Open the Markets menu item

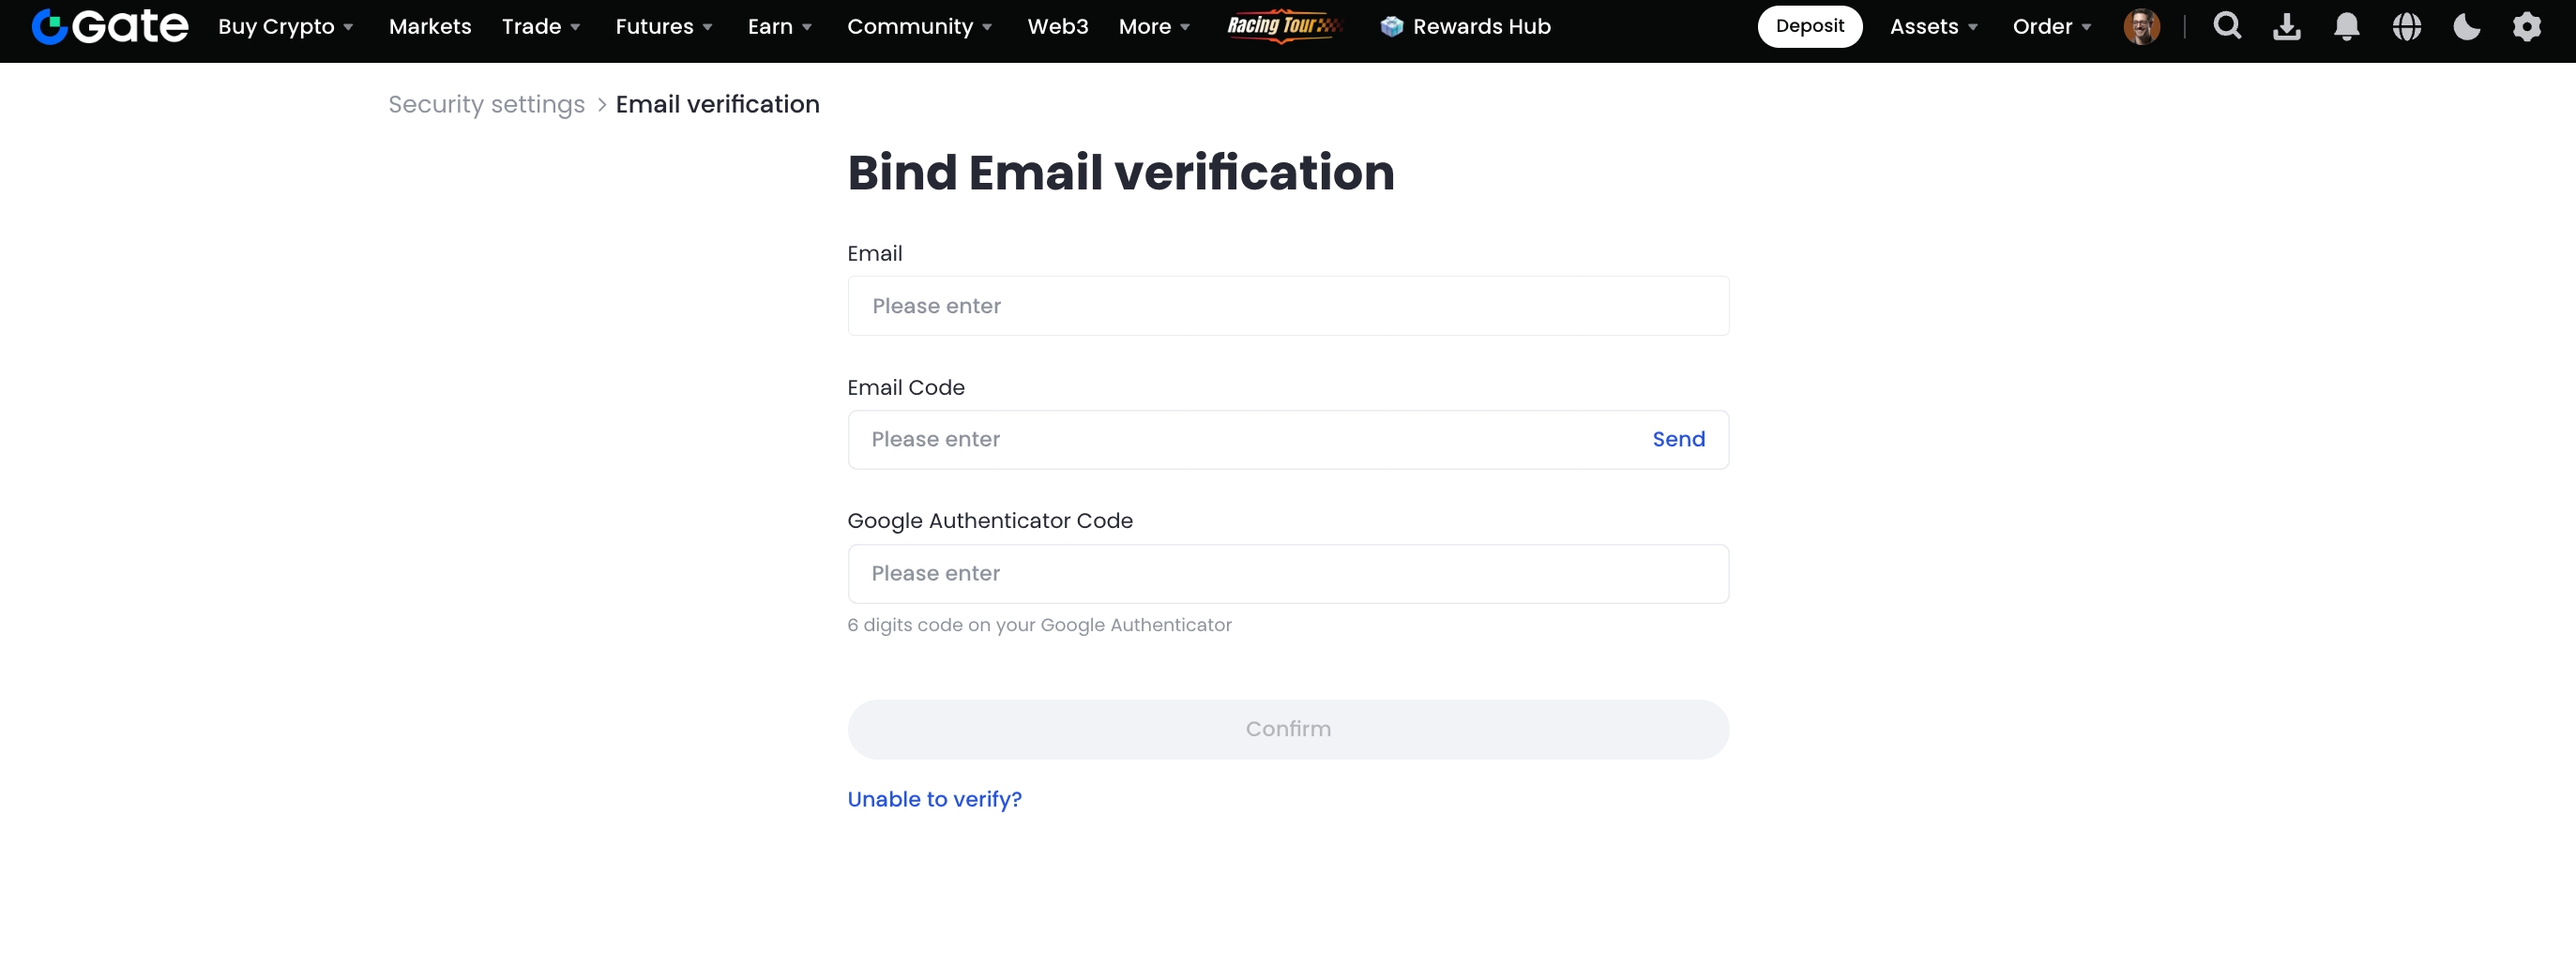tap(430, 27)
